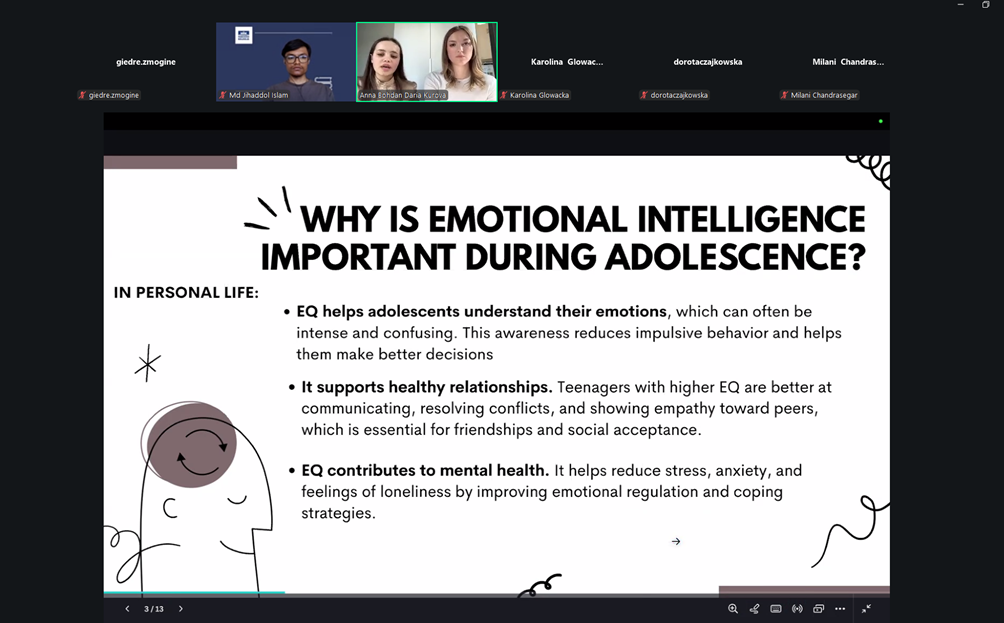Open the zoom magnifier tool
The image size is (1004, 623).
(733, 609)
